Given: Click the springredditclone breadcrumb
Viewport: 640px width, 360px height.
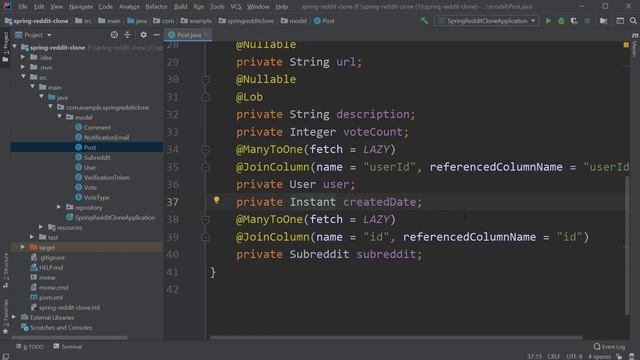Looking at the screenshot, I should [x=247, y=21].
